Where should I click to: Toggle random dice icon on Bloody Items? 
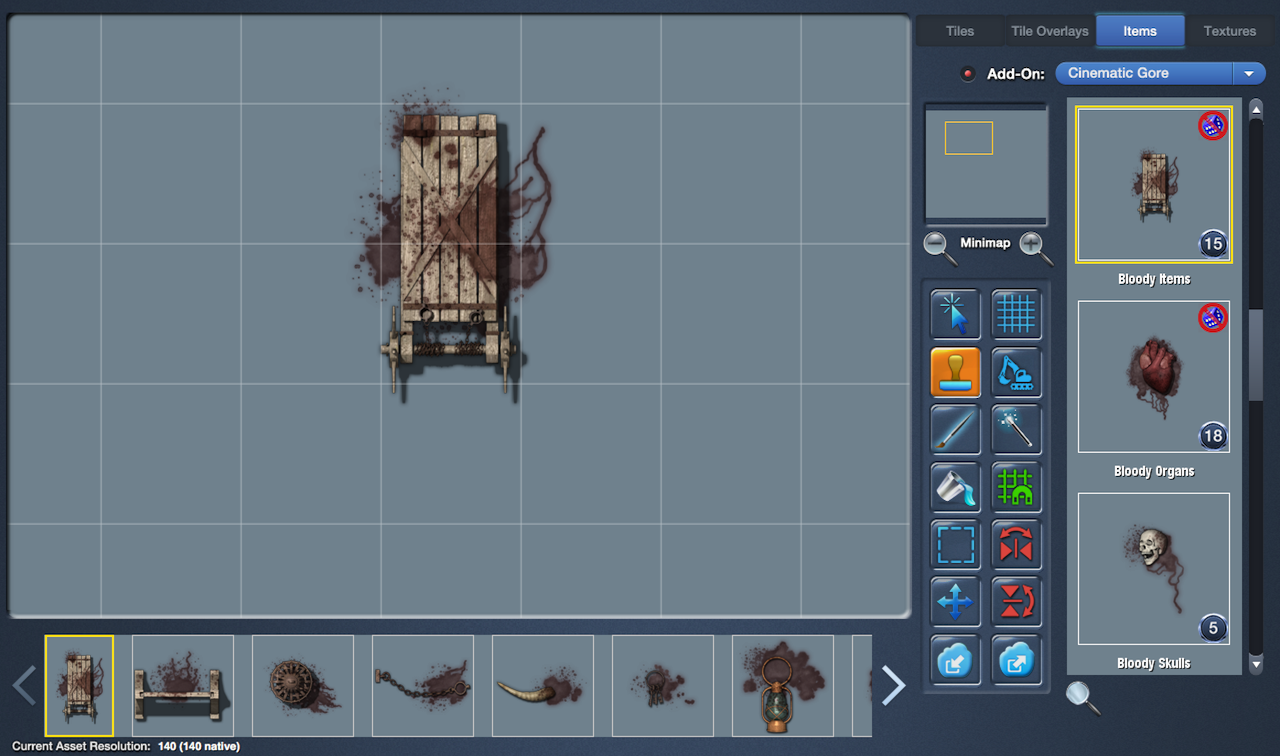coord(1213,126)
